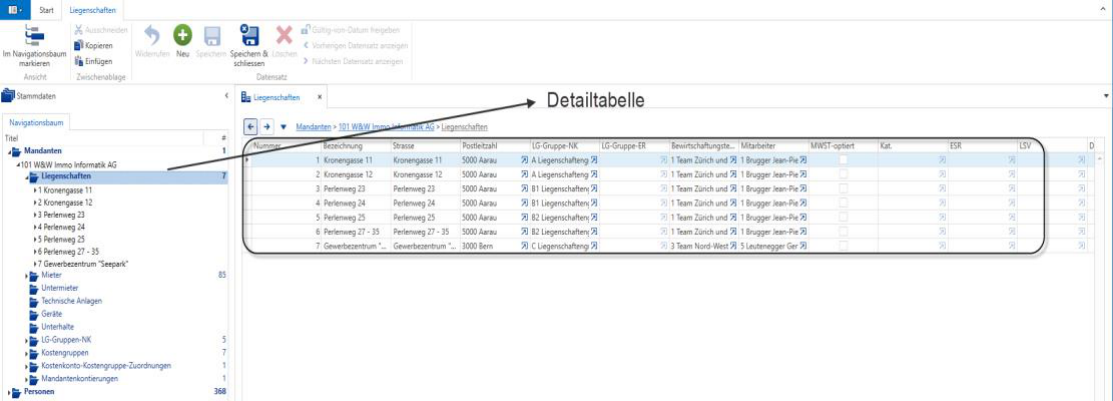This screenshot has height=401, width=1113.
Task: Expand the Personen tree node arrow
Action: coord(9,392)
